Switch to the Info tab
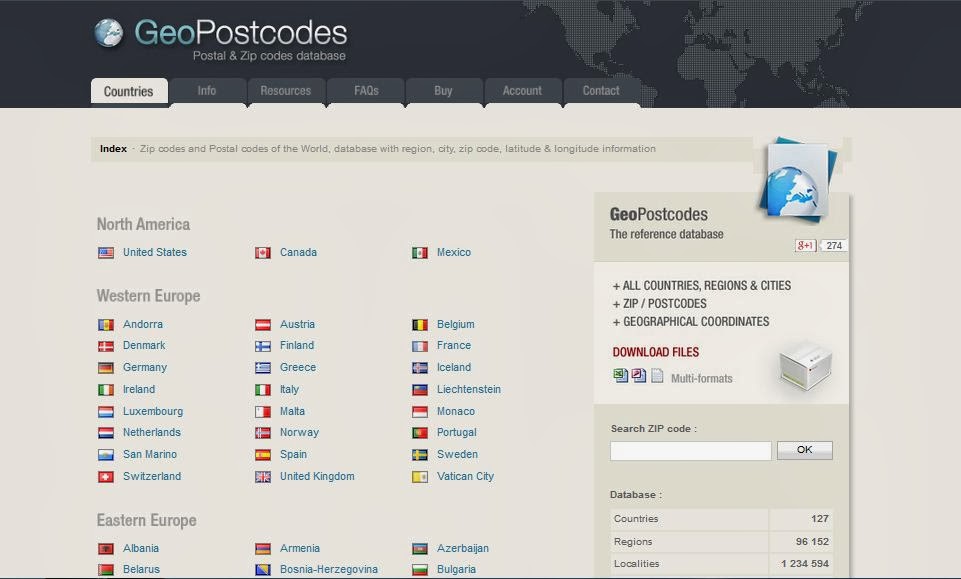The width and height of the screenshot is (961, 579). (x=207, y=91)
